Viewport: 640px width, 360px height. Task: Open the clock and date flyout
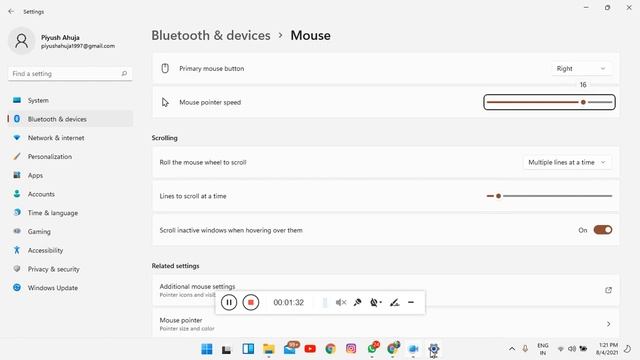pos(607,349)
